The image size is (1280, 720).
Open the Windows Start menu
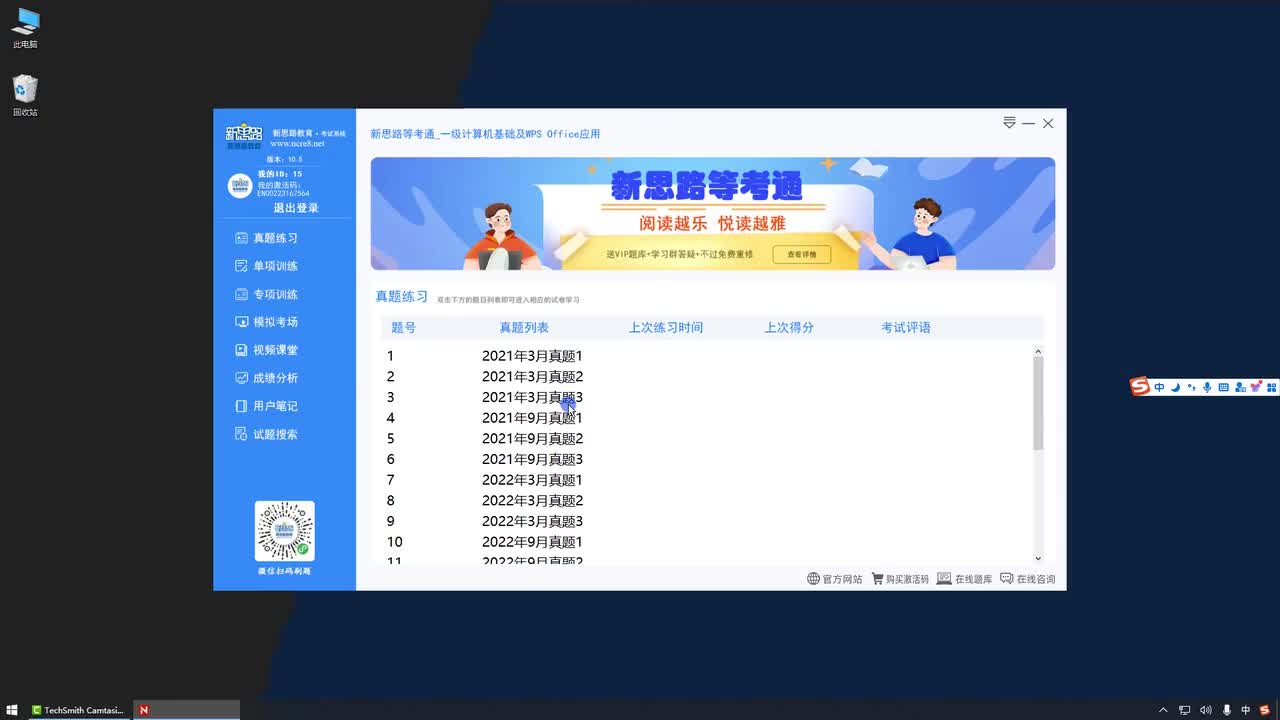[12, 710]
